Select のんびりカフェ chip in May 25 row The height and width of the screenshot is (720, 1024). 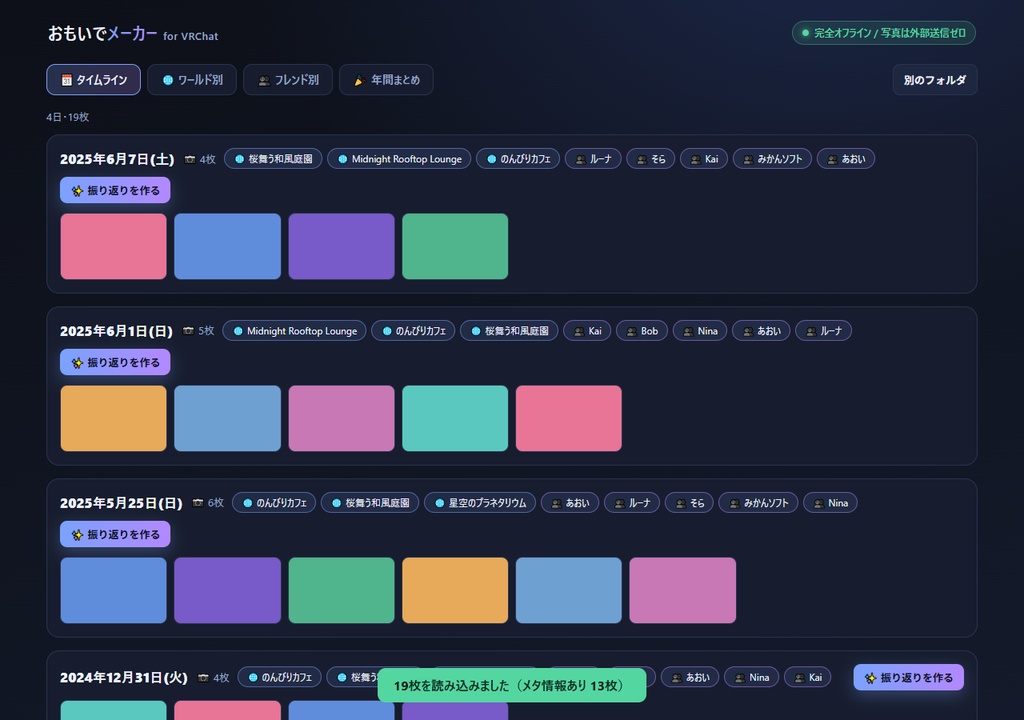point(274,502)
